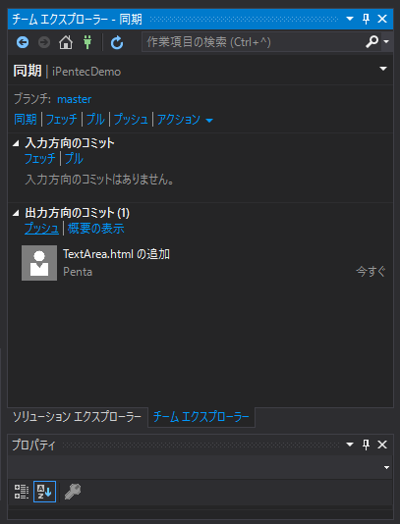This screenshot has width=400, height=524.
Task: Click the 概要の表示 link
Action: (96, 229)
